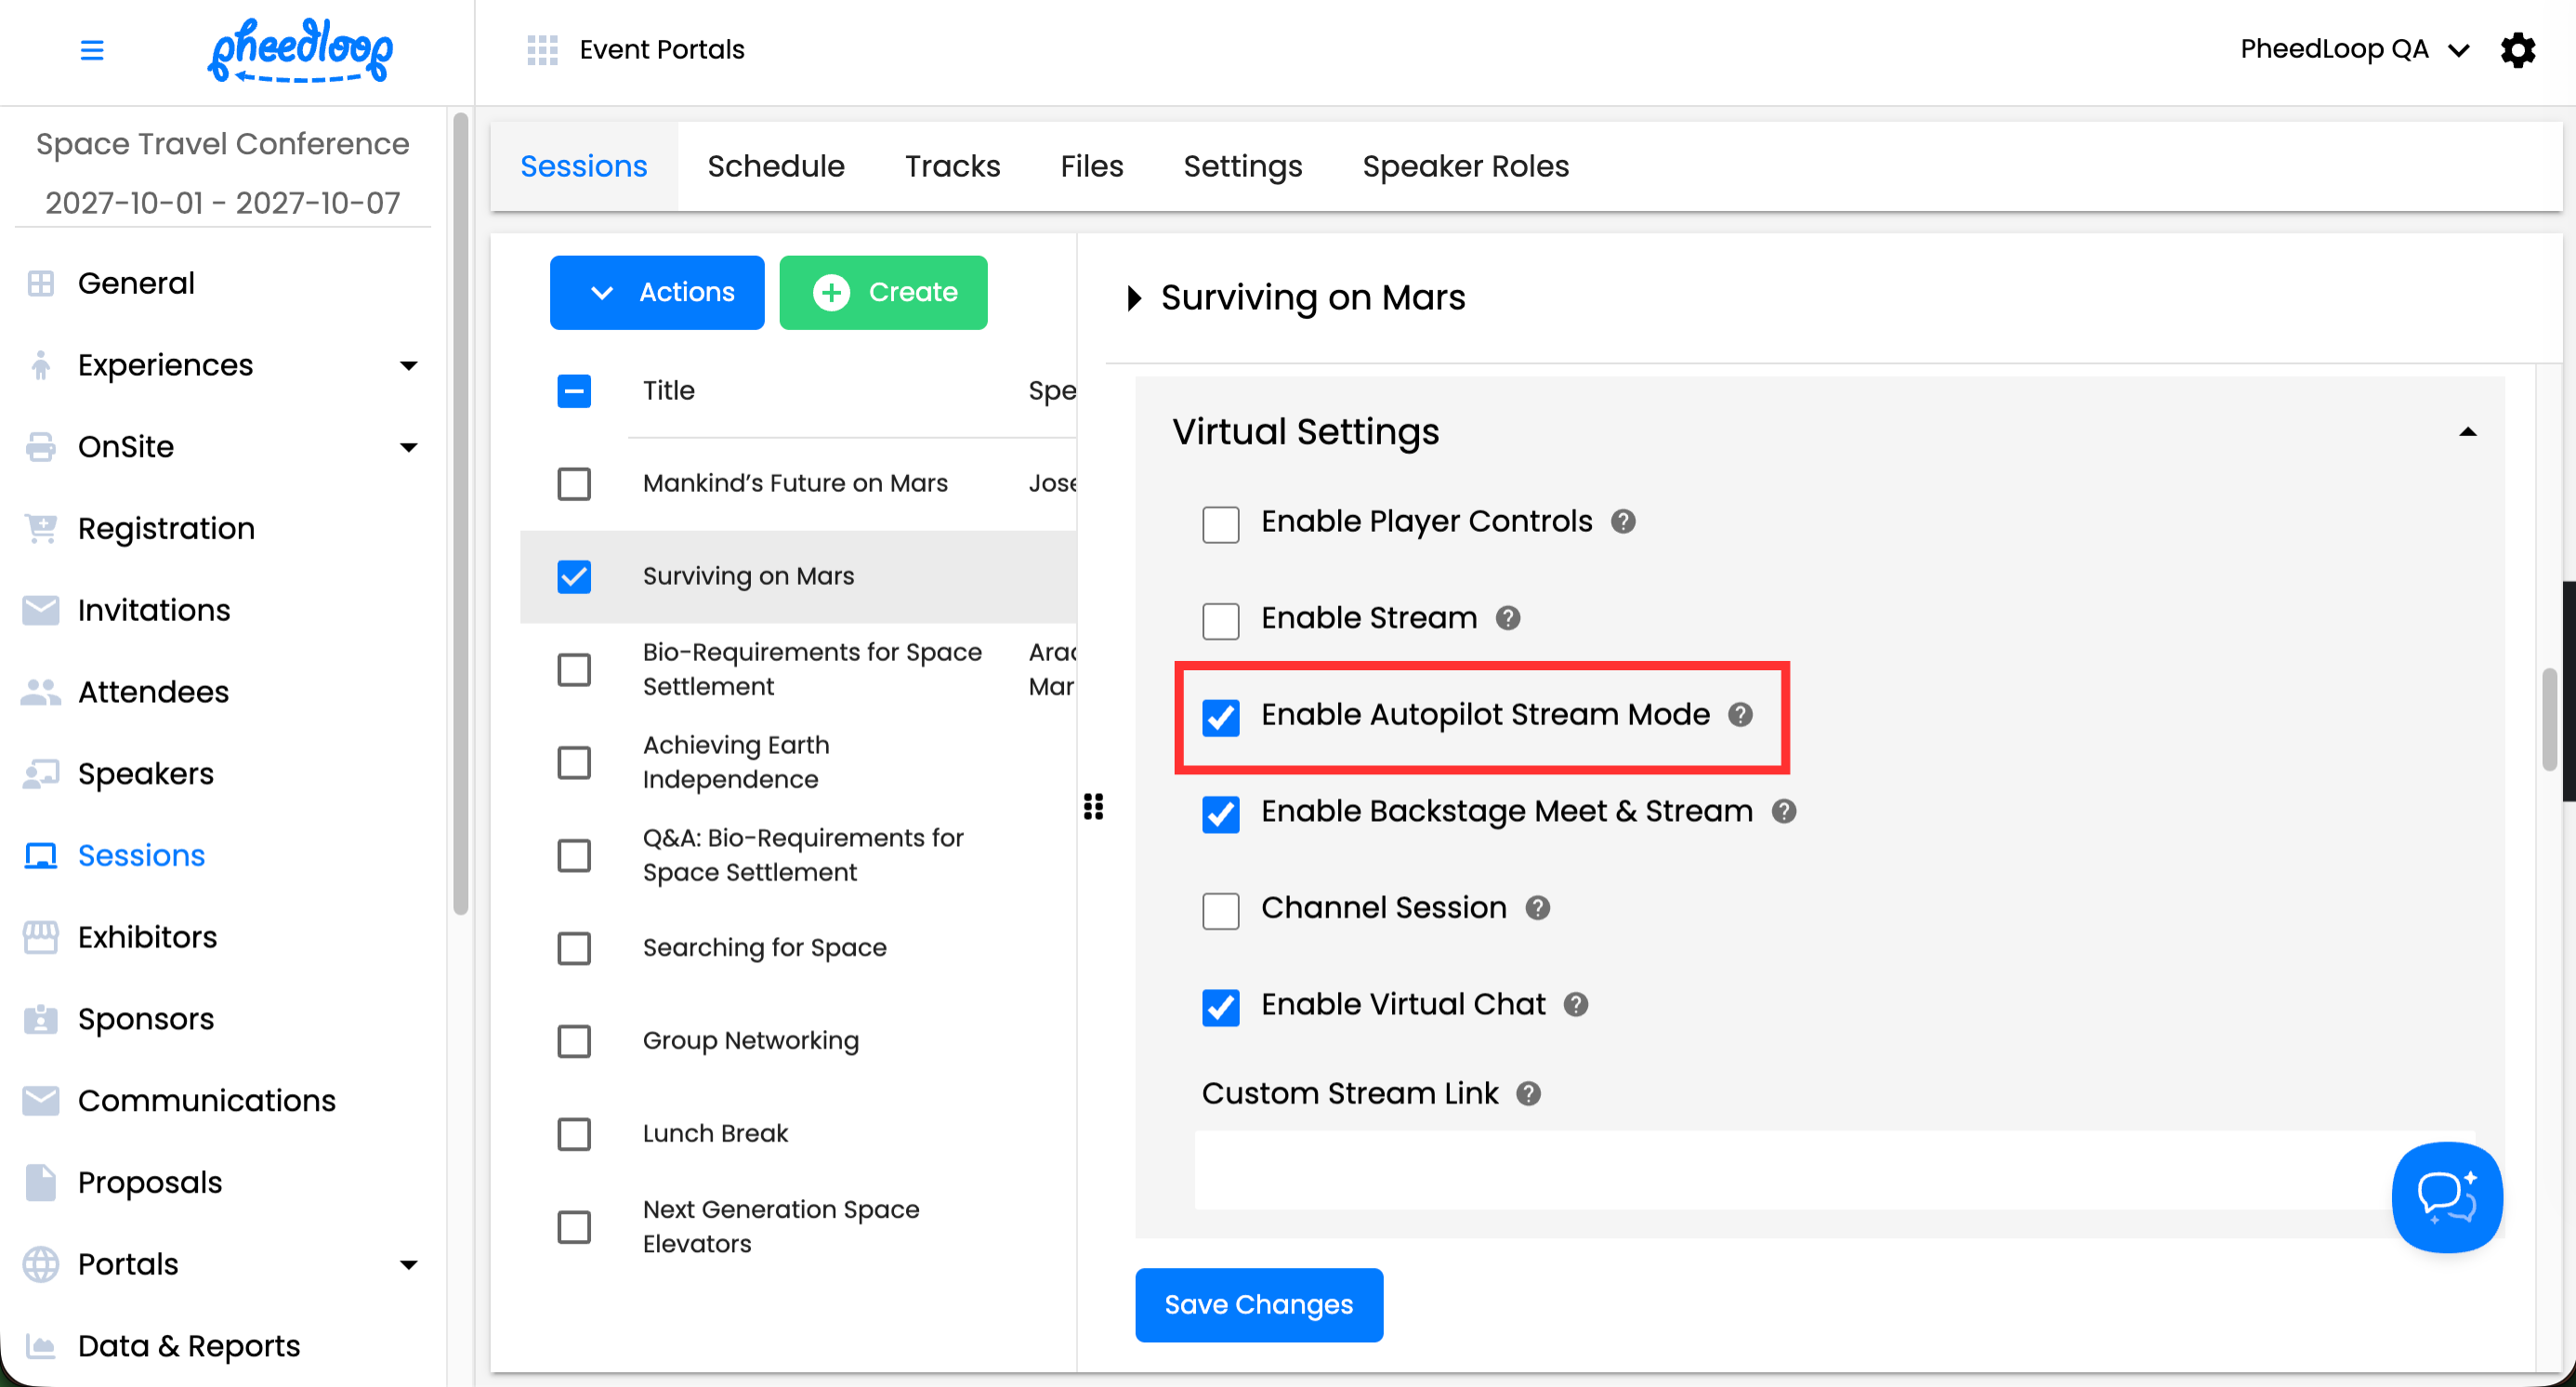This screenshot has height=1387, width=2576.
Task: Open the Event Portals grid icon
Action: (x=542, y=49)
